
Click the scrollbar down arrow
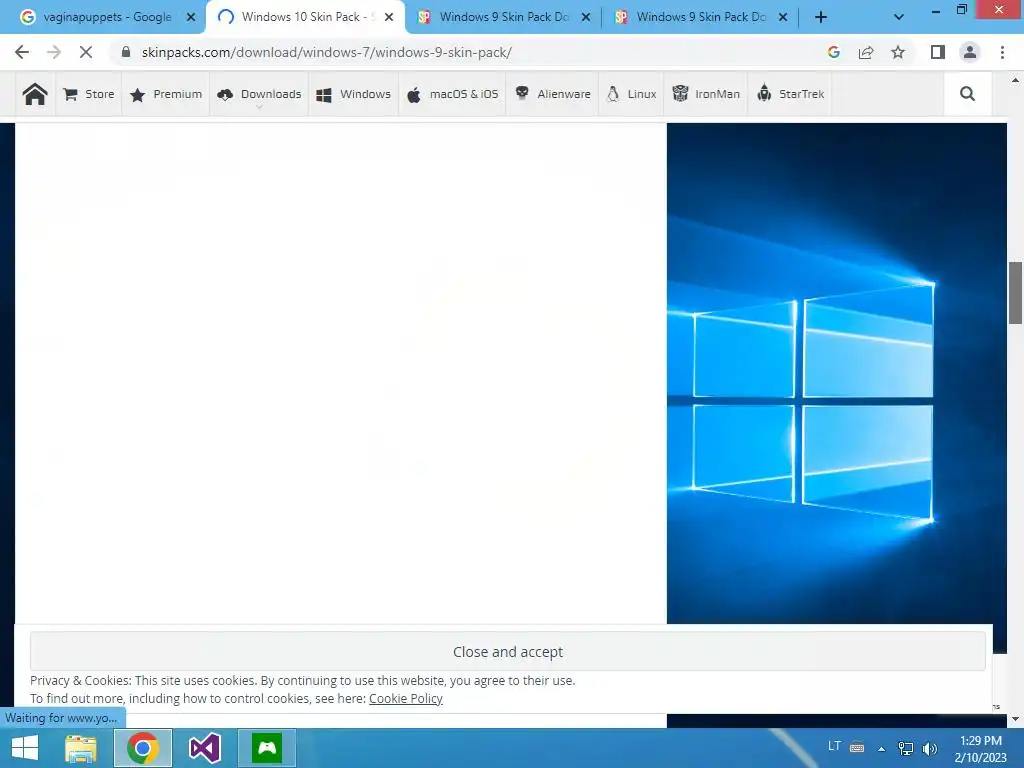tap(1015, 719)
